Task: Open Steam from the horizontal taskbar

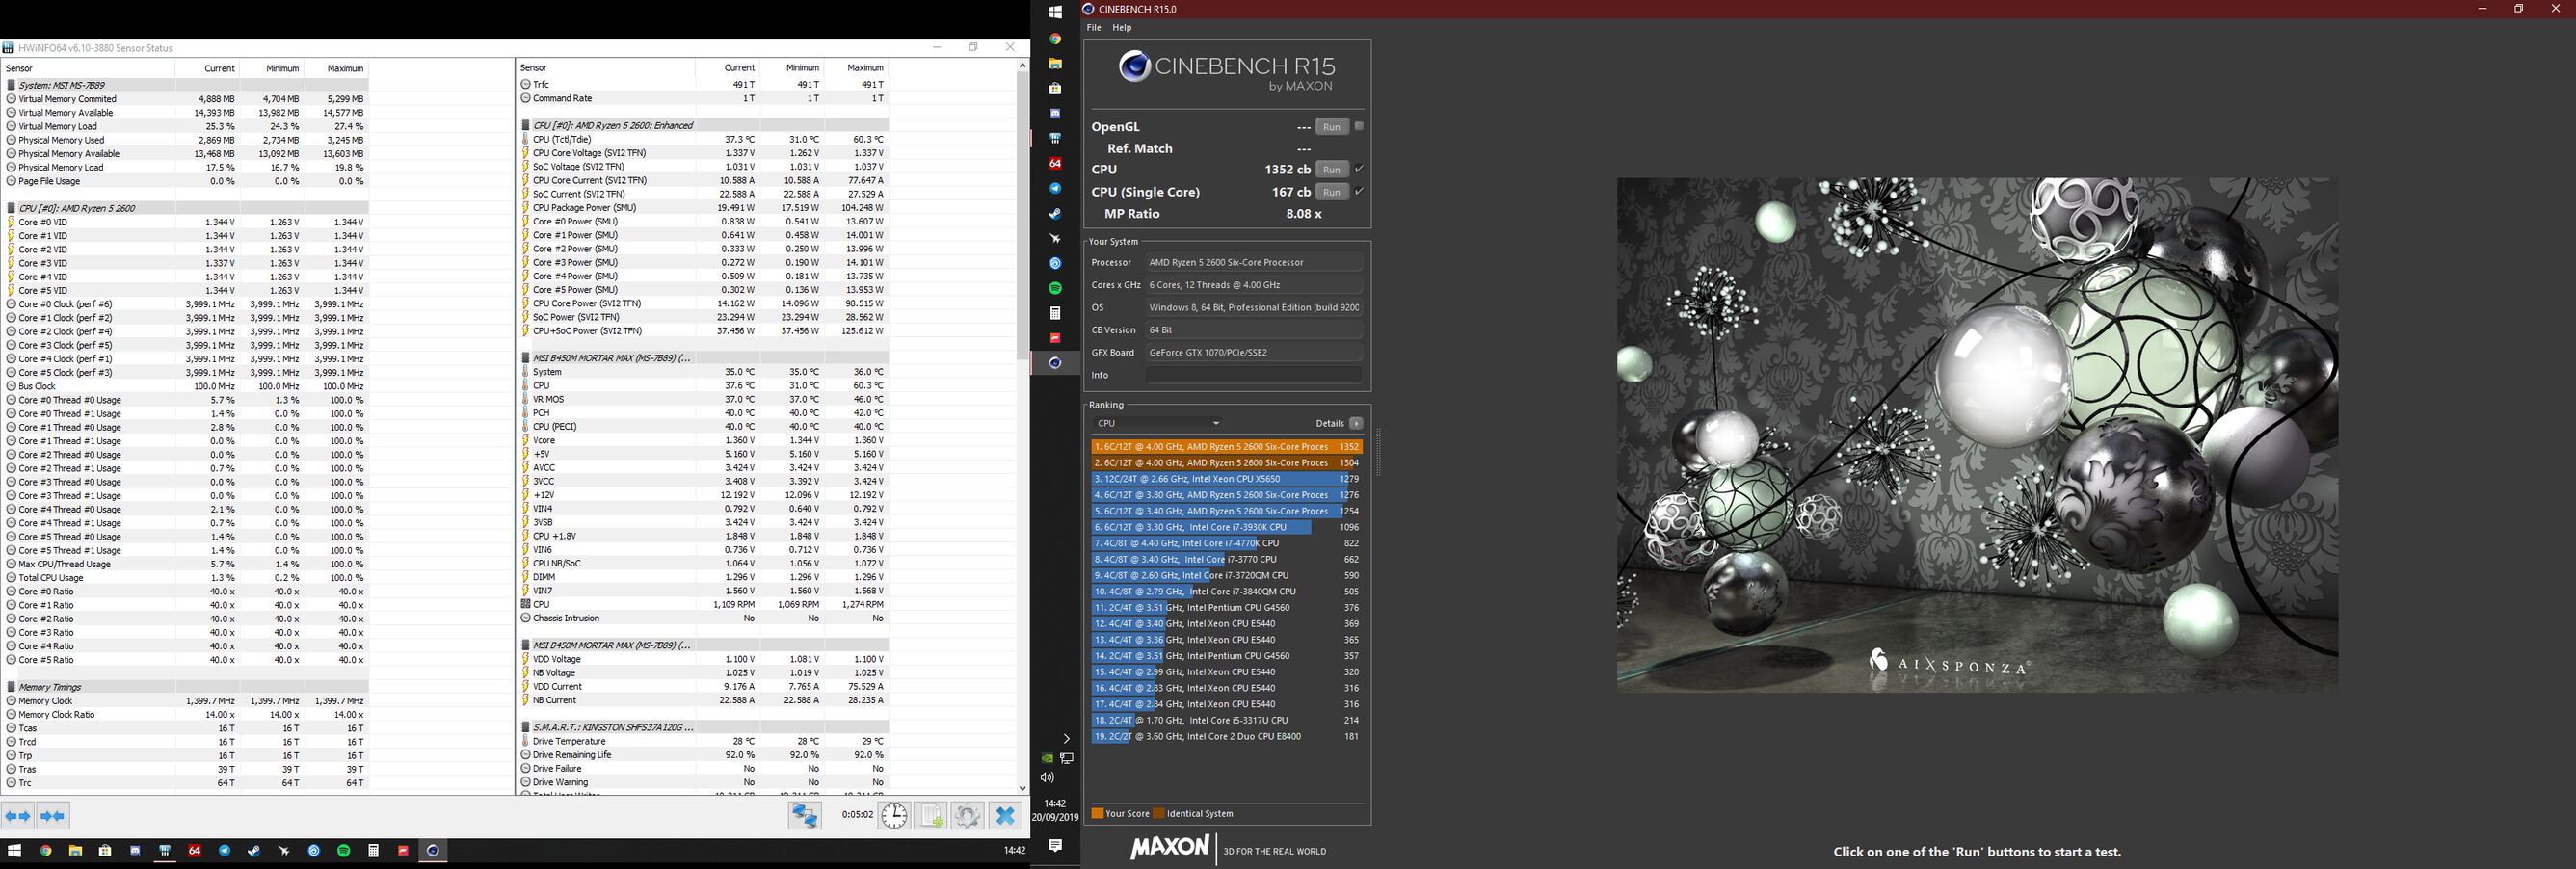Action: coord(254,851)
